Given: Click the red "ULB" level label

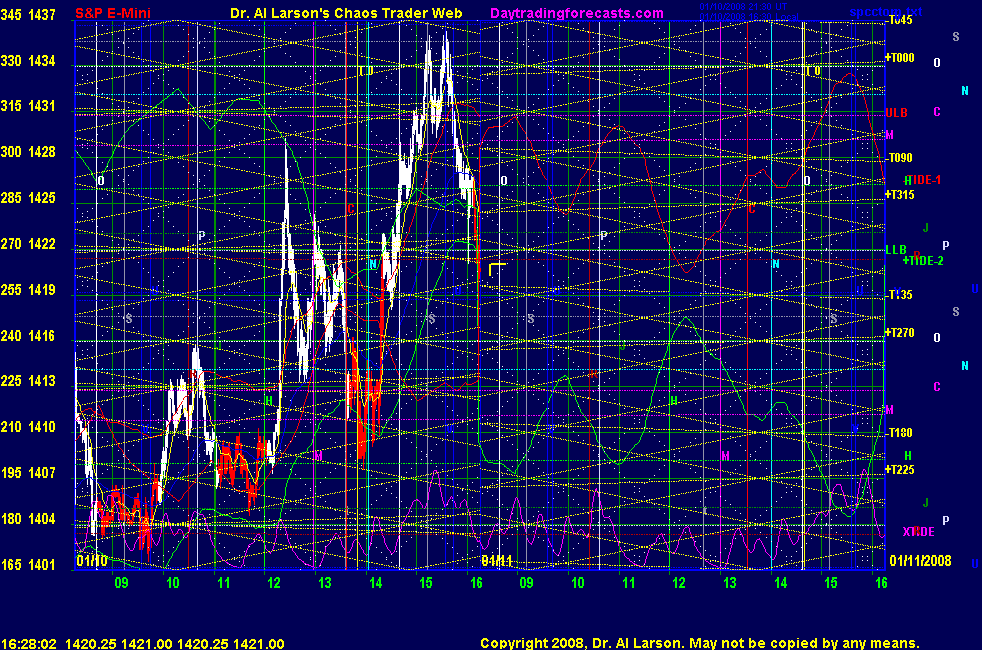Looking at the screenshot, I should click(x=896, y=113).
